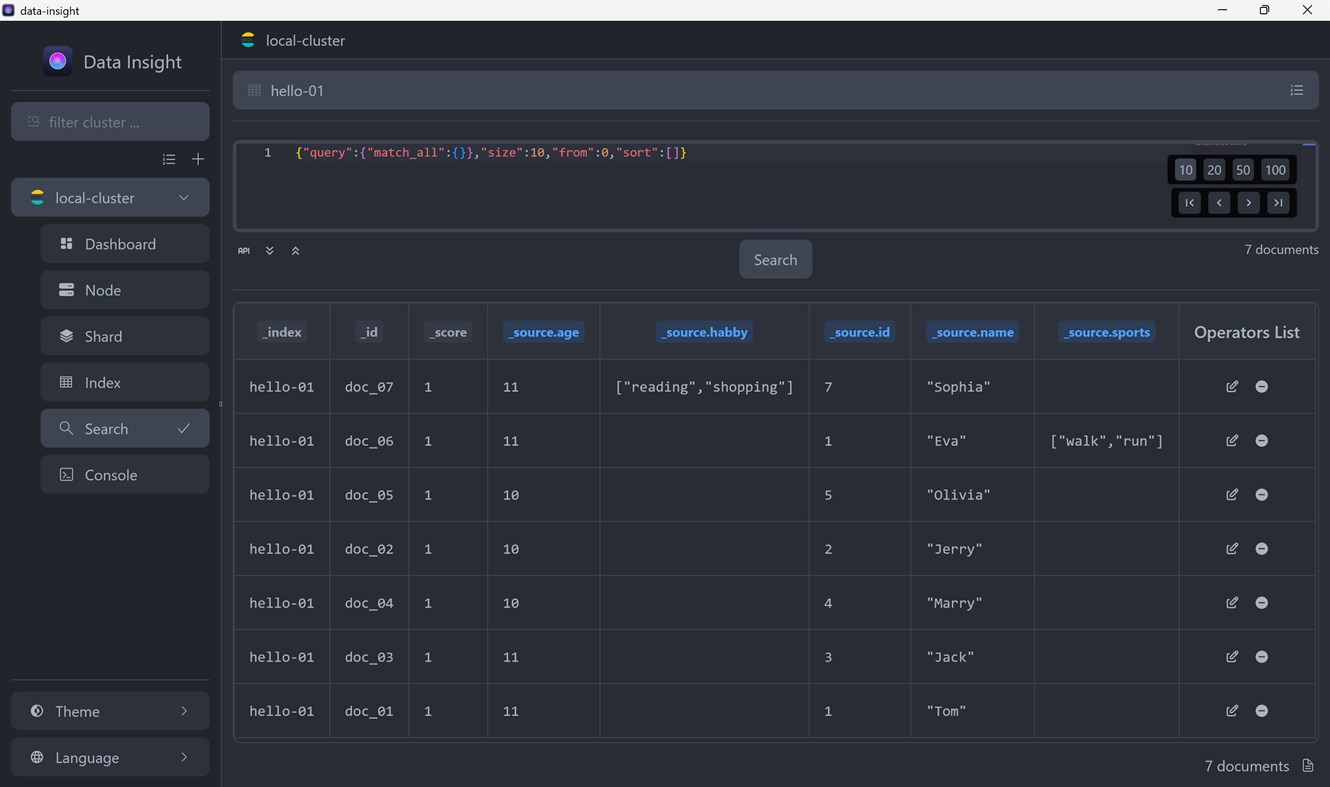Go to last page of results
The width and height of the screenshot is (1330, 787).
pyautogui.click(x=1278, y=202)
